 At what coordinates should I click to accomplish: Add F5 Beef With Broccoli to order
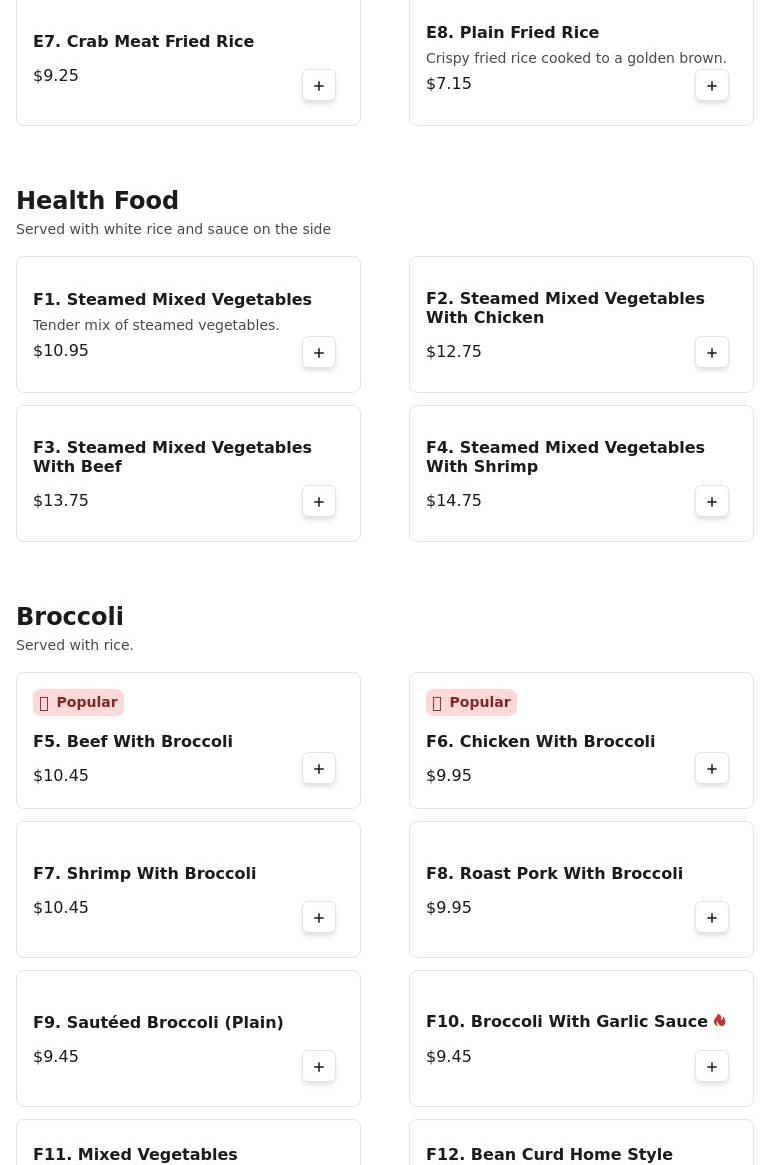[319, 769]
